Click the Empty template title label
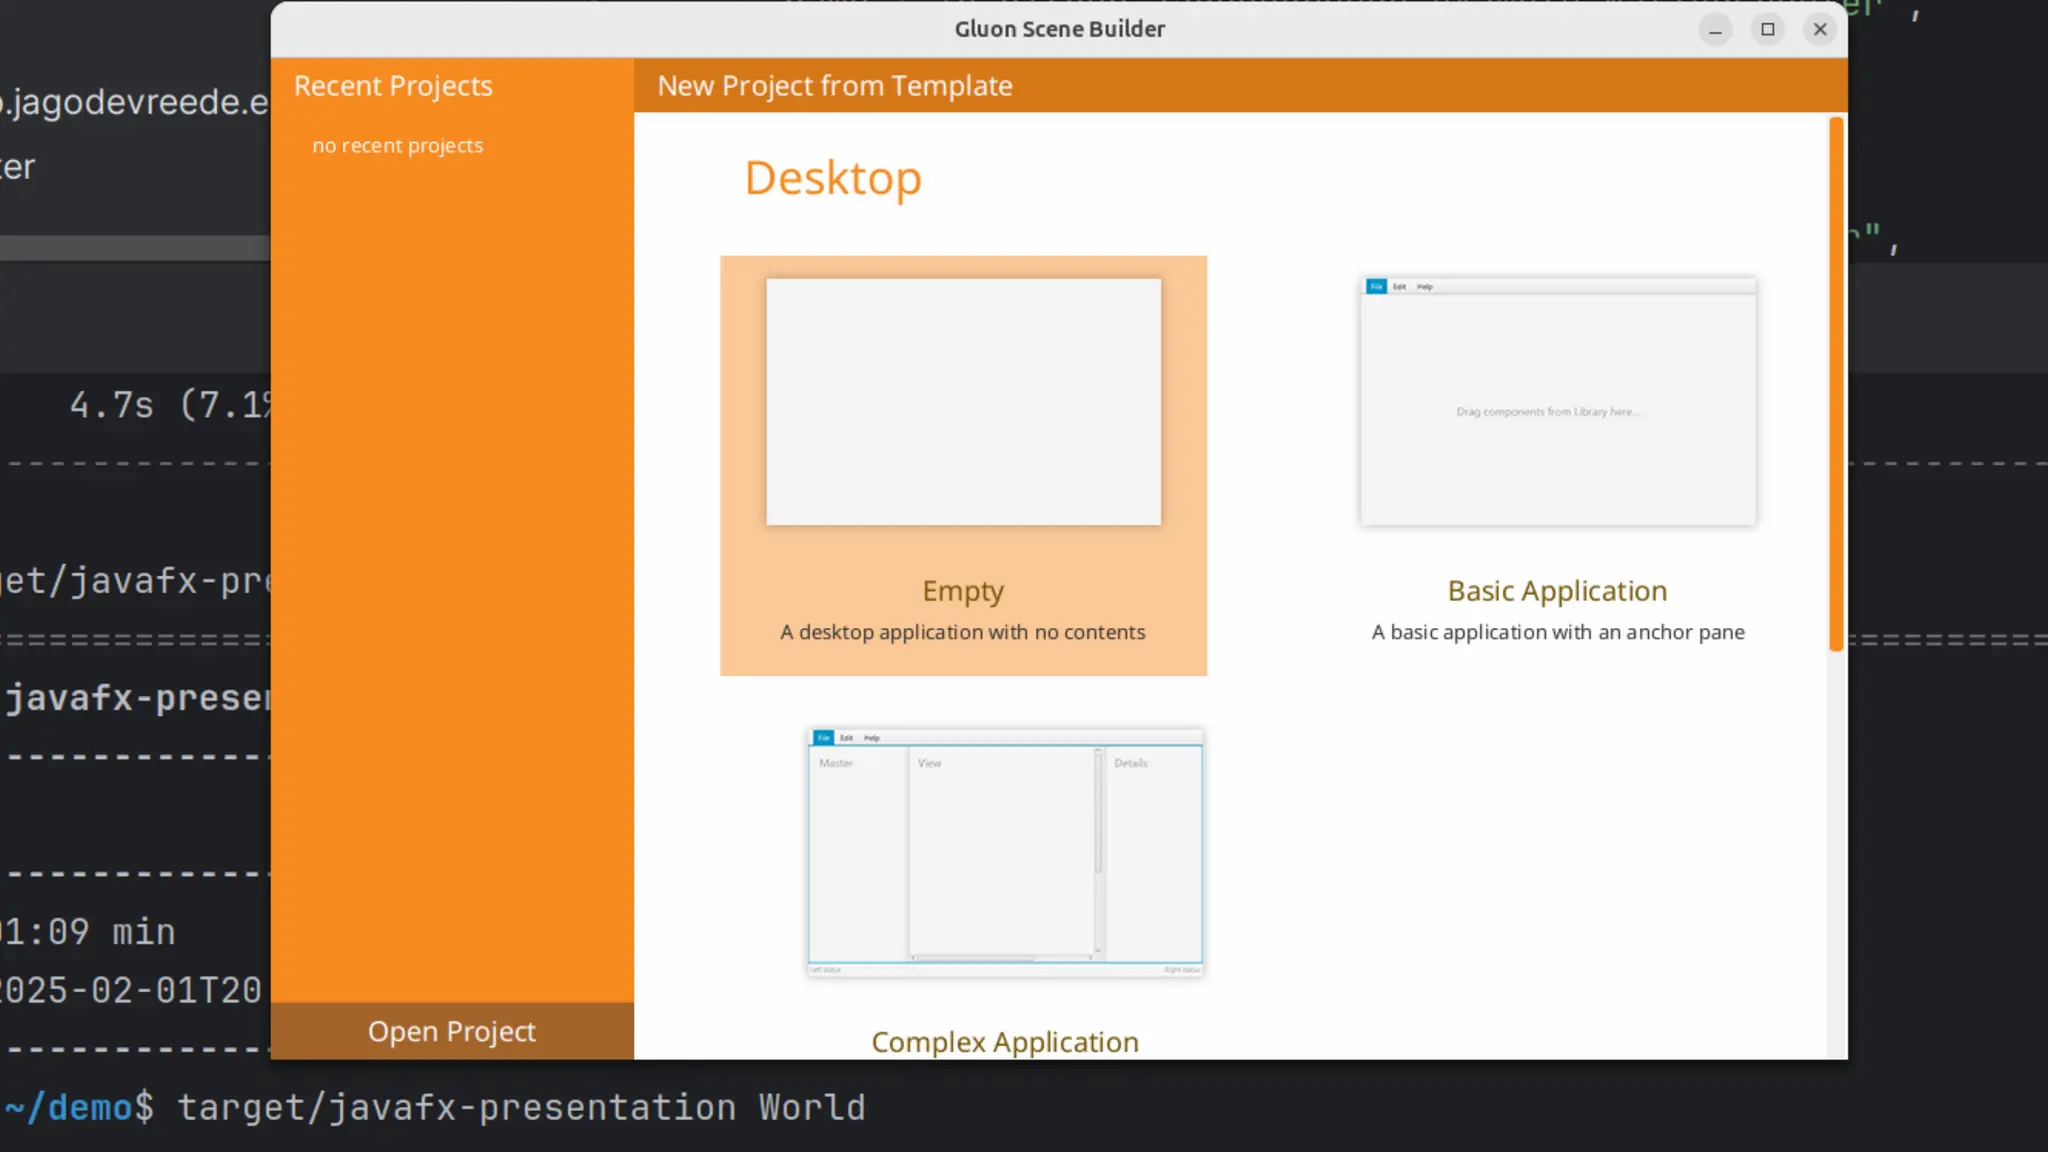Viewport: 2048px width, 1152px height. 963,591
